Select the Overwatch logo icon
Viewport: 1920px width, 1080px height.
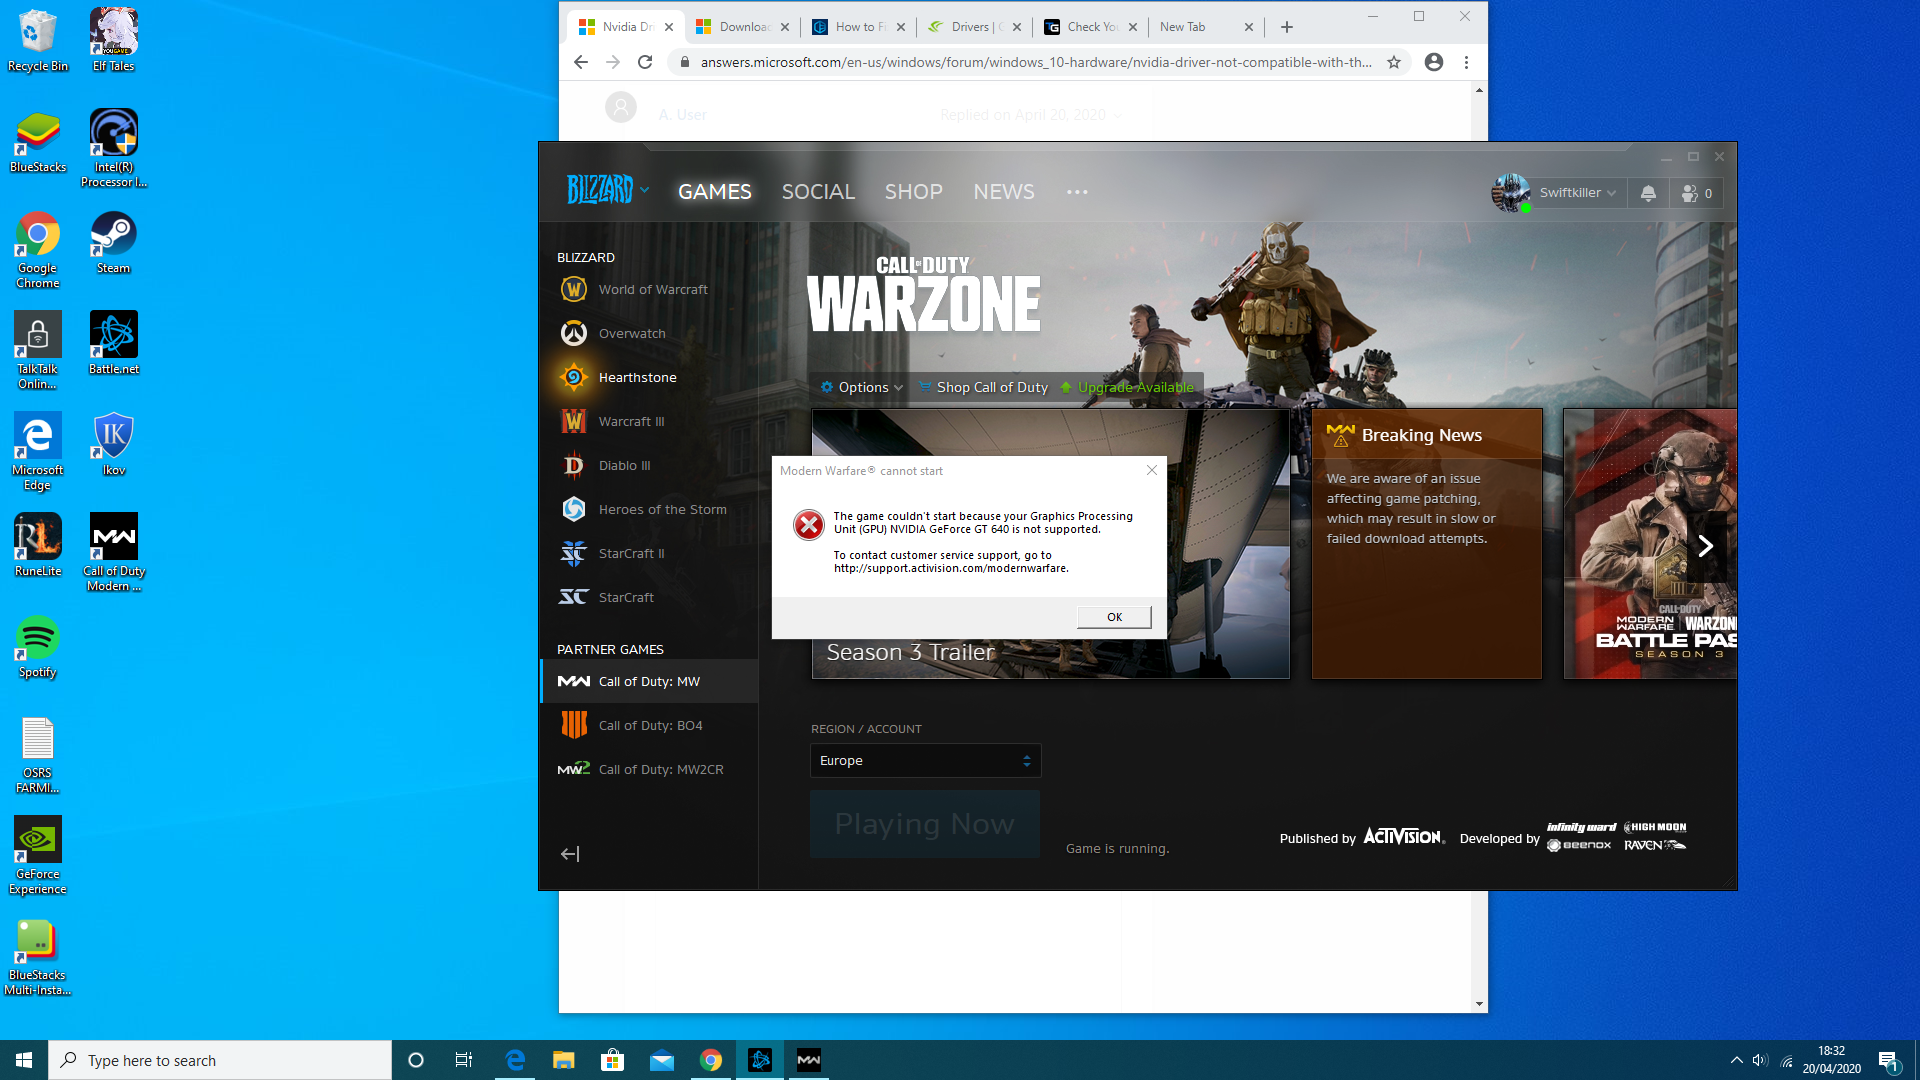[574, 334]
